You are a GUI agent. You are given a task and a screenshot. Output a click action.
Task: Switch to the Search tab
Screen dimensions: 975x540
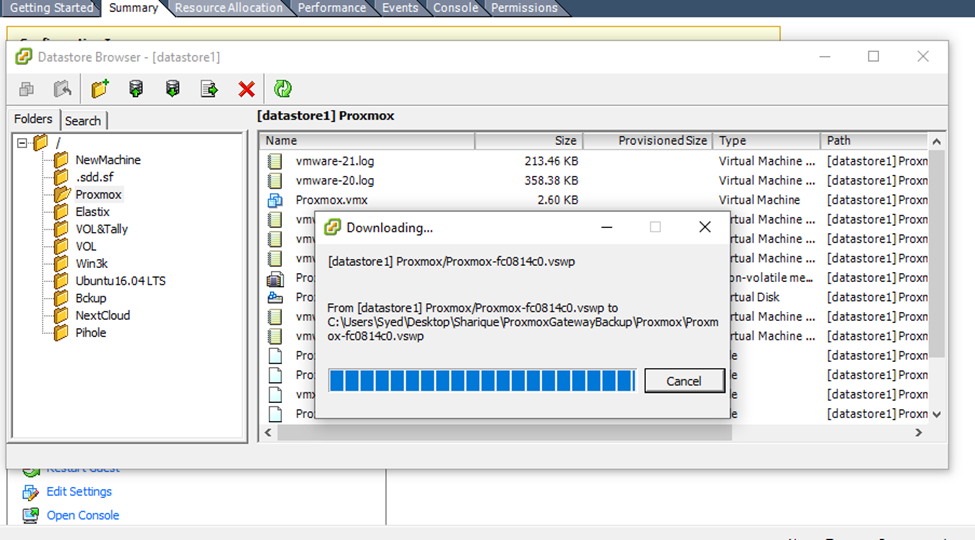83,120
